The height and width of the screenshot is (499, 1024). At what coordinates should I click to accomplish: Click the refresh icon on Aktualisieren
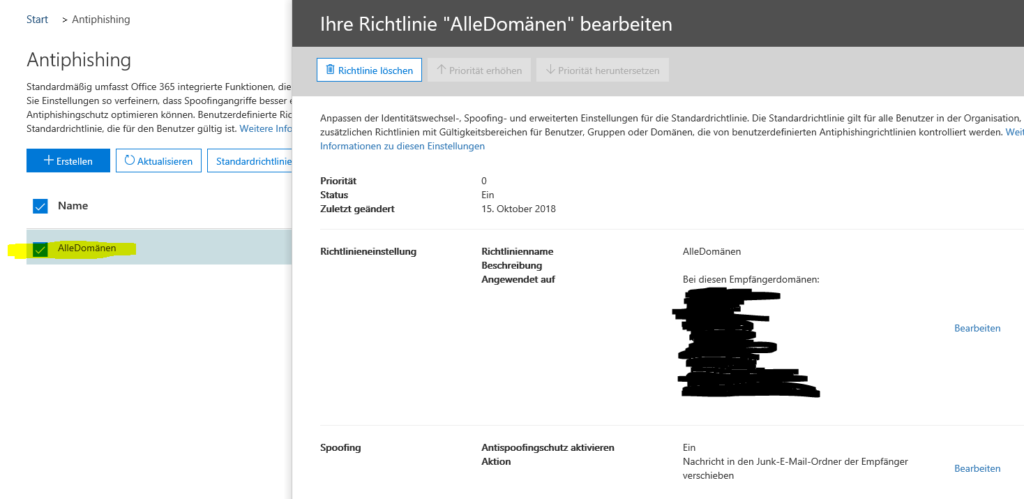click(129, 161)
